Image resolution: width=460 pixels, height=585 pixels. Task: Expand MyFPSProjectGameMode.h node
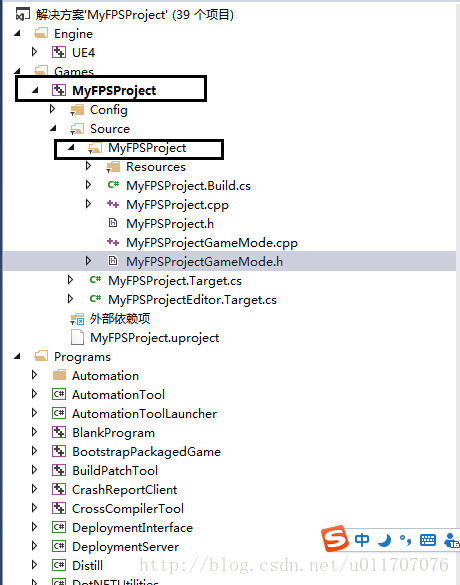[x=89, y=261]
